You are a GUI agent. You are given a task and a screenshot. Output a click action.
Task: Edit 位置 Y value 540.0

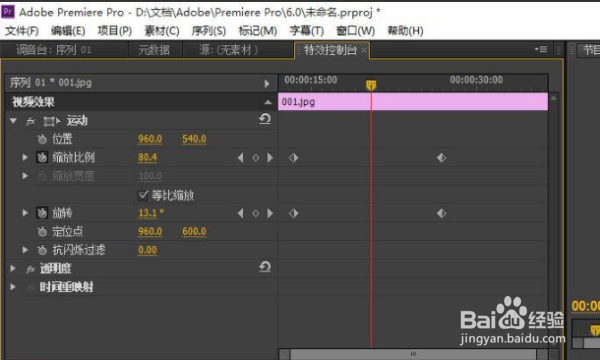click(194, 139)
